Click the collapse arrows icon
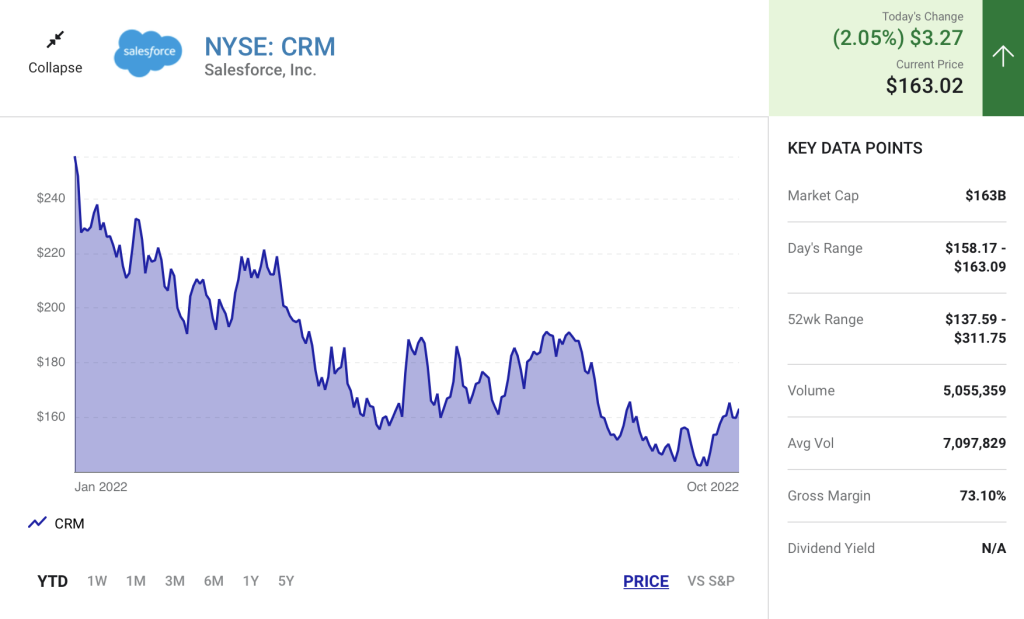 pyautogui.click(x=55, y=40)
